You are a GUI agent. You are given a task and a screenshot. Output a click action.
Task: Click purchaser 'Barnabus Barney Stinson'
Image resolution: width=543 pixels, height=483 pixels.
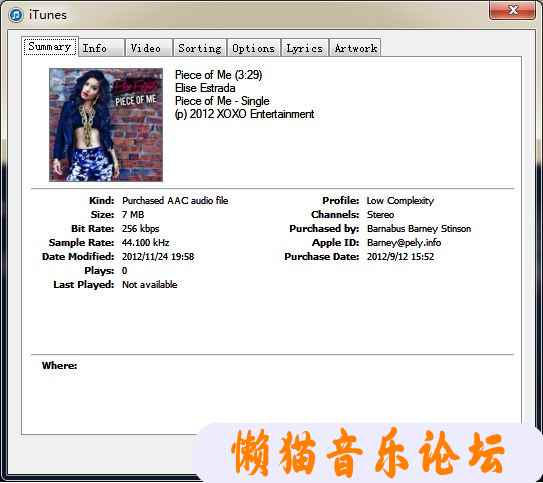point(419,229)
